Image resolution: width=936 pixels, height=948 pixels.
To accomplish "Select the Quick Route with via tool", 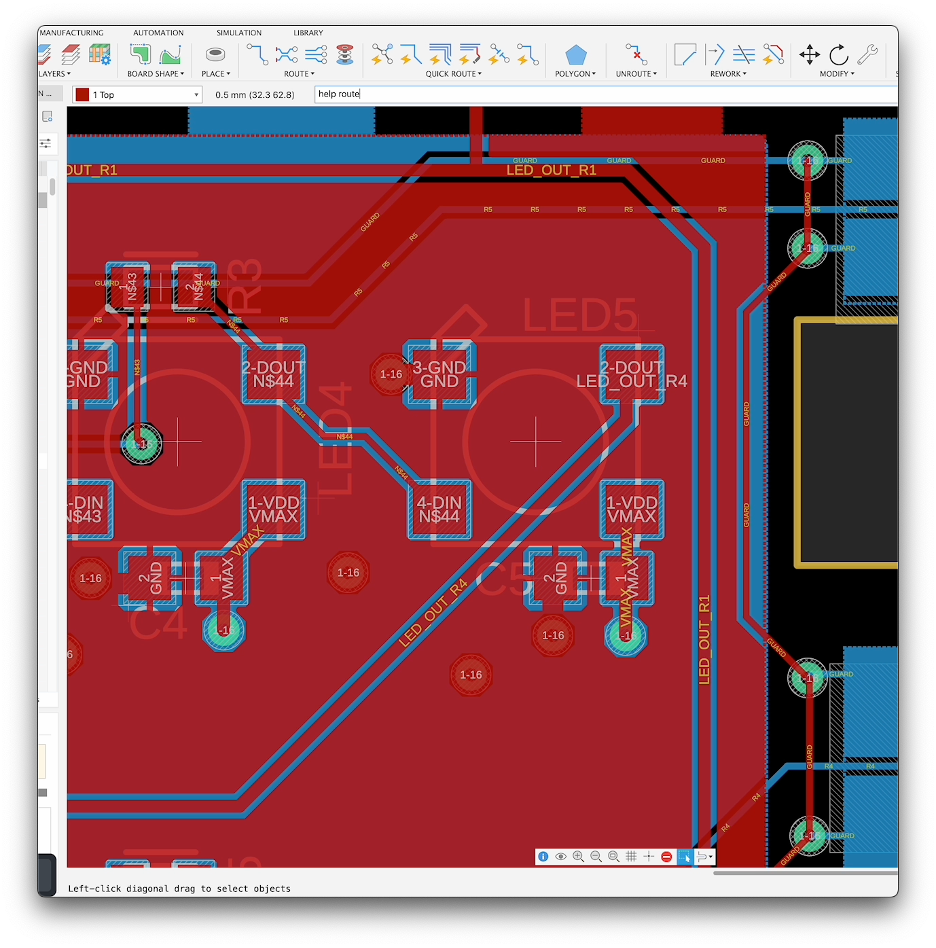I will pos(528,54).
